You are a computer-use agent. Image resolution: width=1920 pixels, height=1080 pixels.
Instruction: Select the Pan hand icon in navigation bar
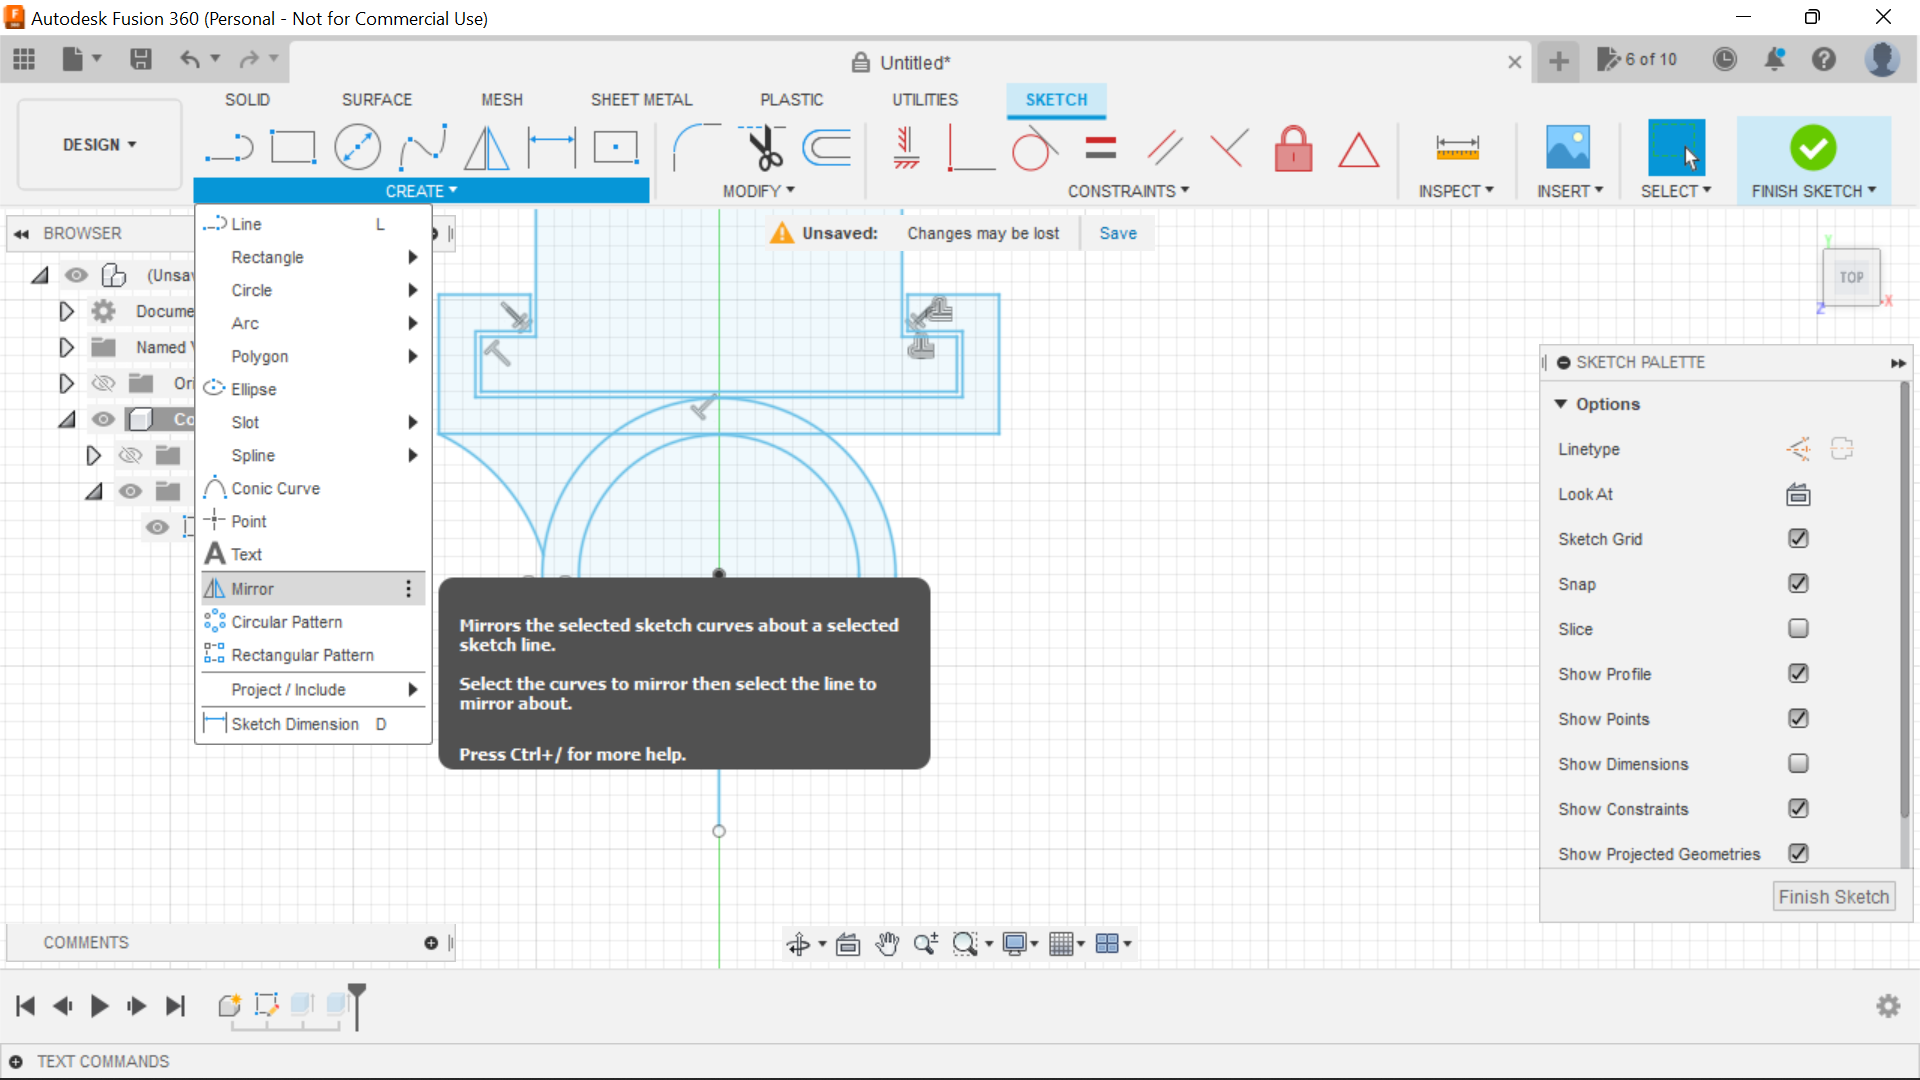tap(886, 943)
